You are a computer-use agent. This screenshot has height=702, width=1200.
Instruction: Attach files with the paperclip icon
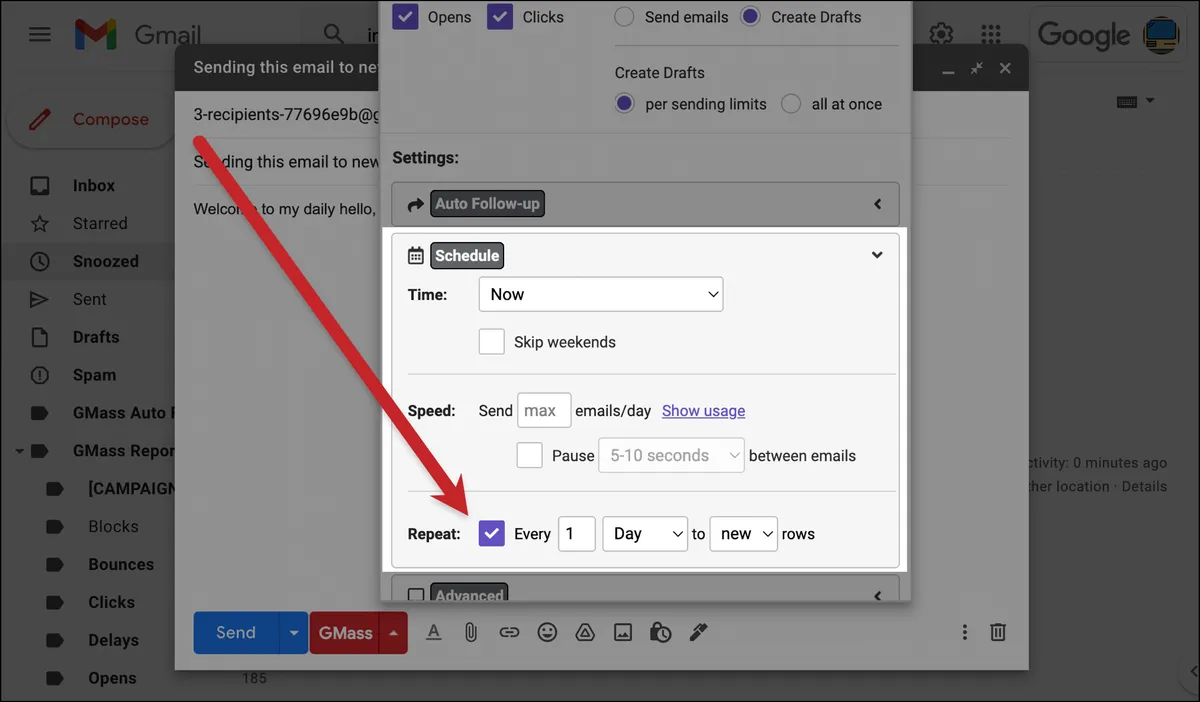[x=470, y=632]
